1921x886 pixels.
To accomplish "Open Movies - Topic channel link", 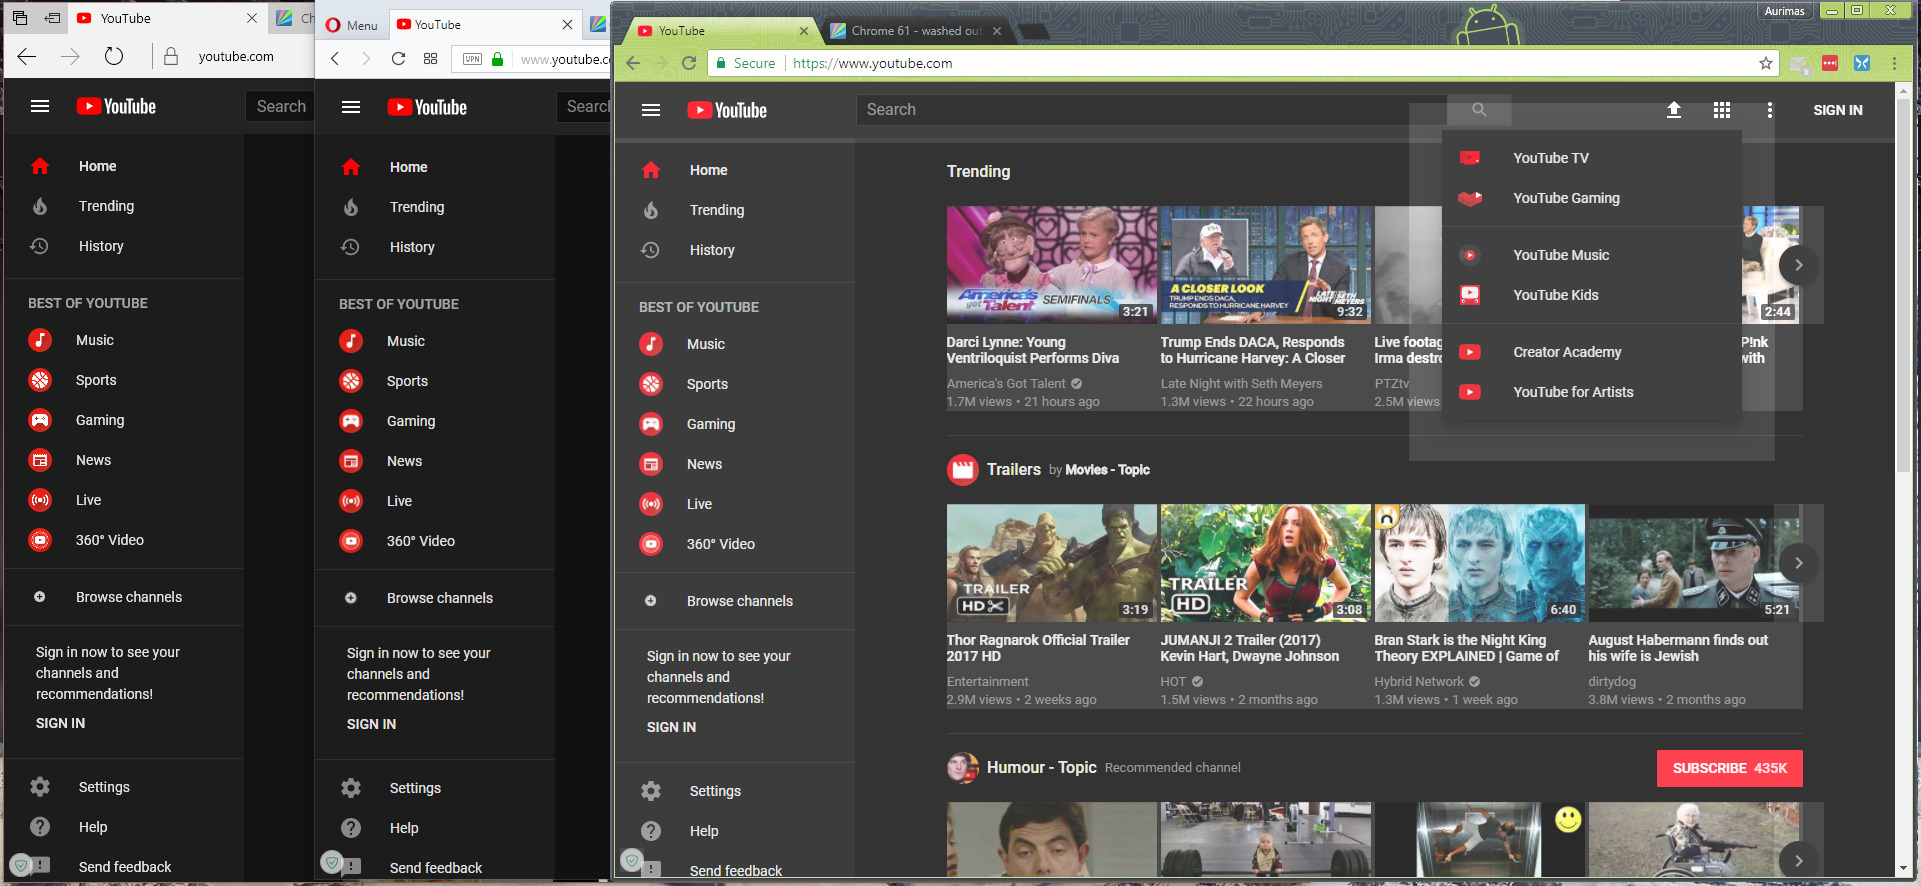I will 1107,470.
